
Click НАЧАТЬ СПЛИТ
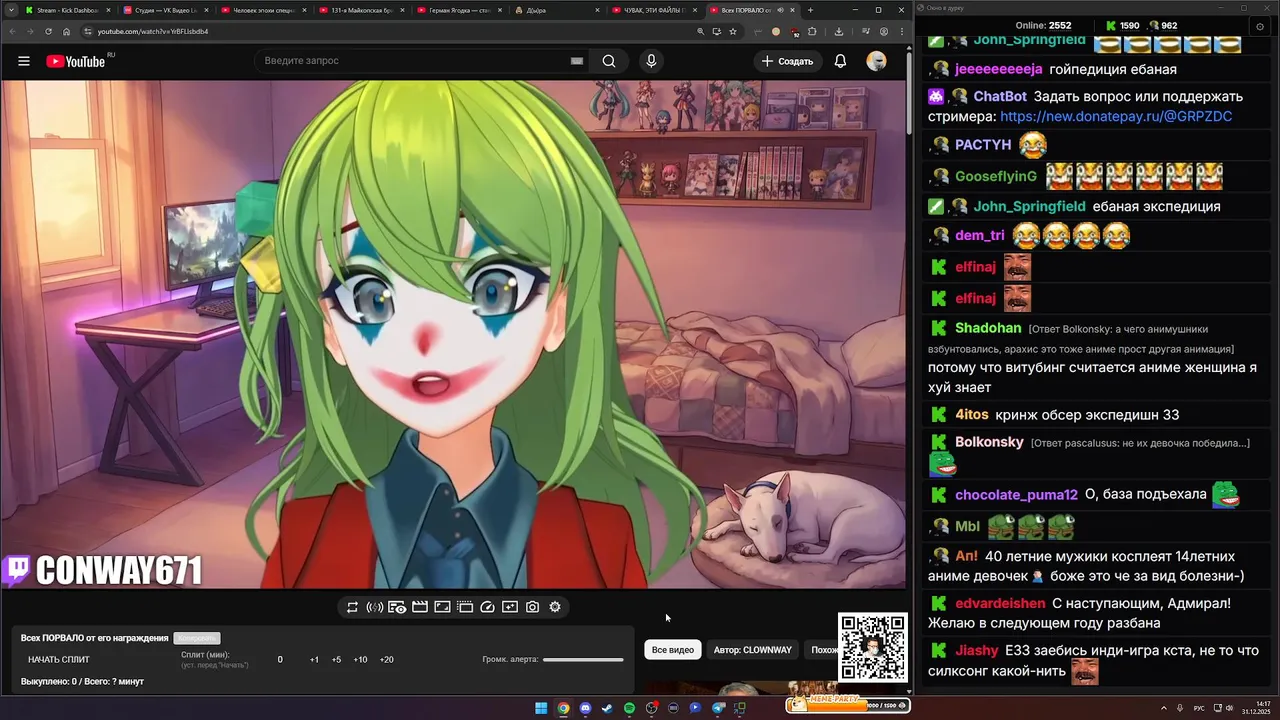pyautogui.click(x=59, y=660)
